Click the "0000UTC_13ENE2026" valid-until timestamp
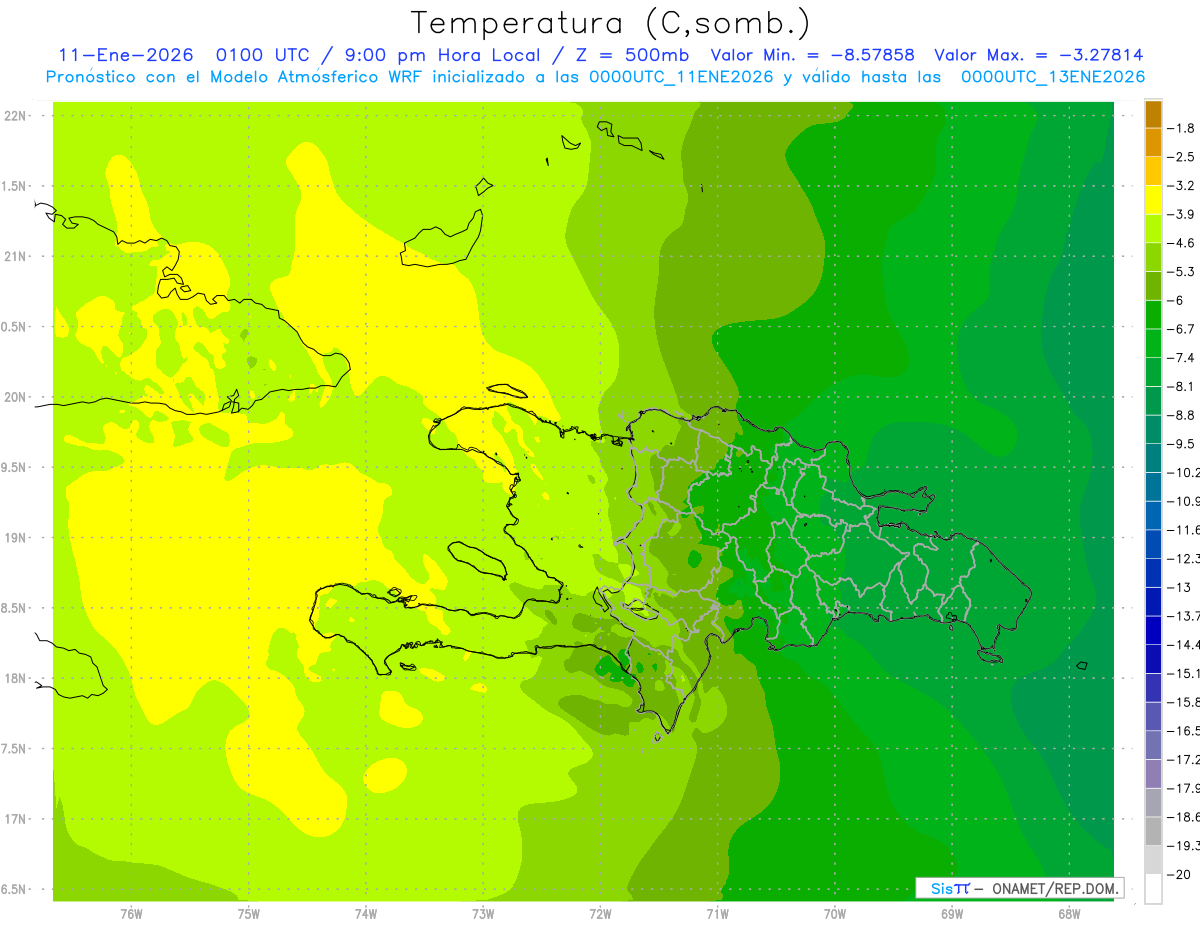1200x927 pixels. [x=1053, y=77]
